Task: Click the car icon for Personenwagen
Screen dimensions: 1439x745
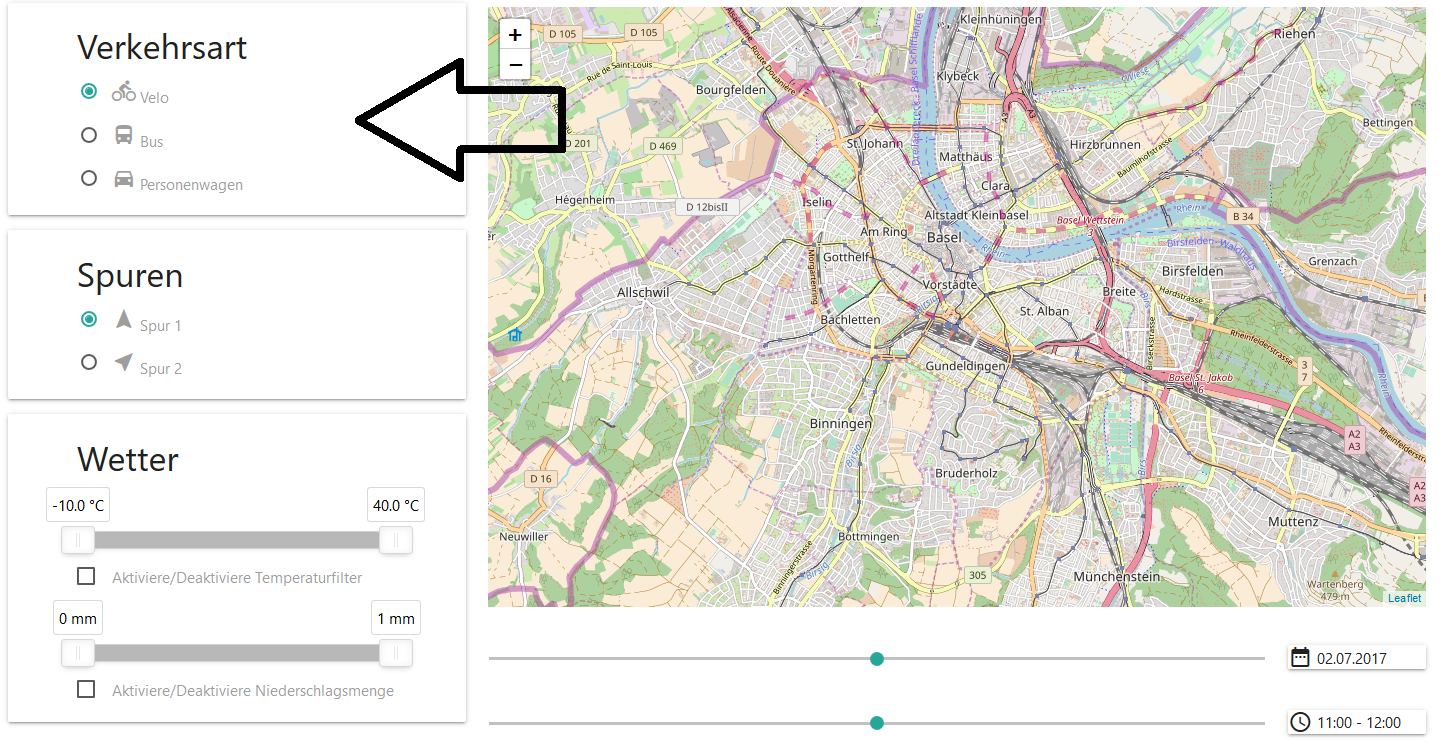Action: [124, 179]
